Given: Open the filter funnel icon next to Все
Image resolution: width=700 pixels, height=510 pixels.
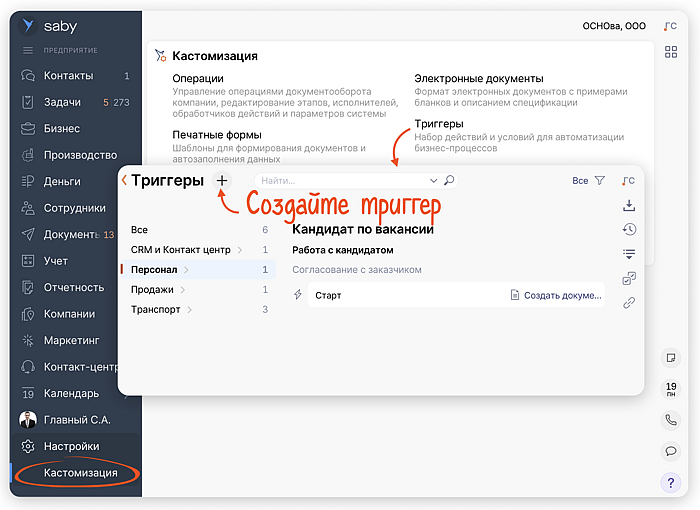Looking at the screenshot, I should coord(600,181).
